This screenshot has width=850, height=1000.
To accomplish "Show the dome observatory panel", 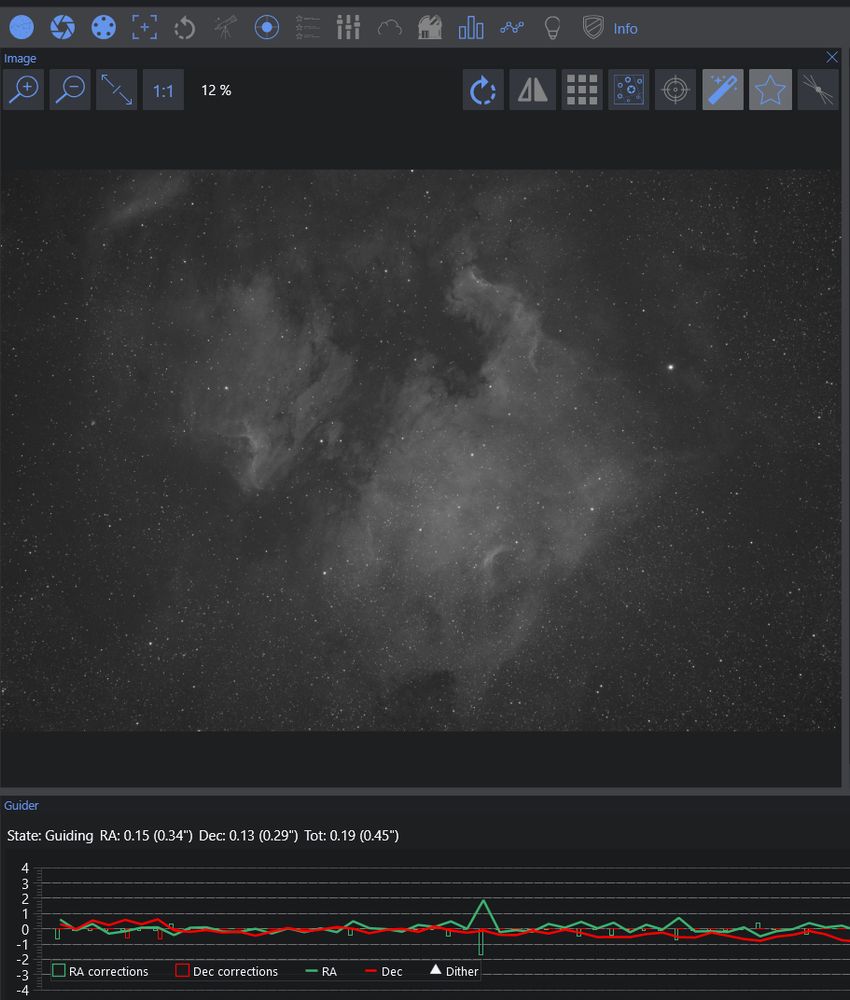I will 430,27.
